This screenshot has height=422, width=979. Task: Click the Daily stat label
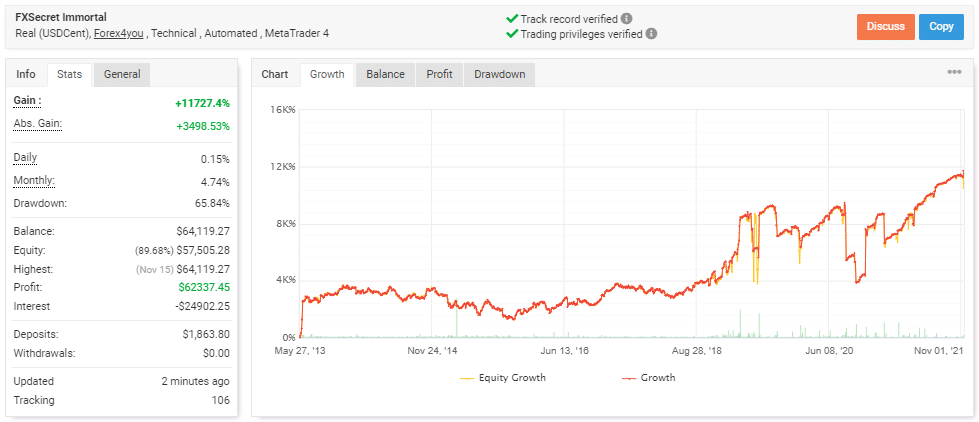(26, 157)
